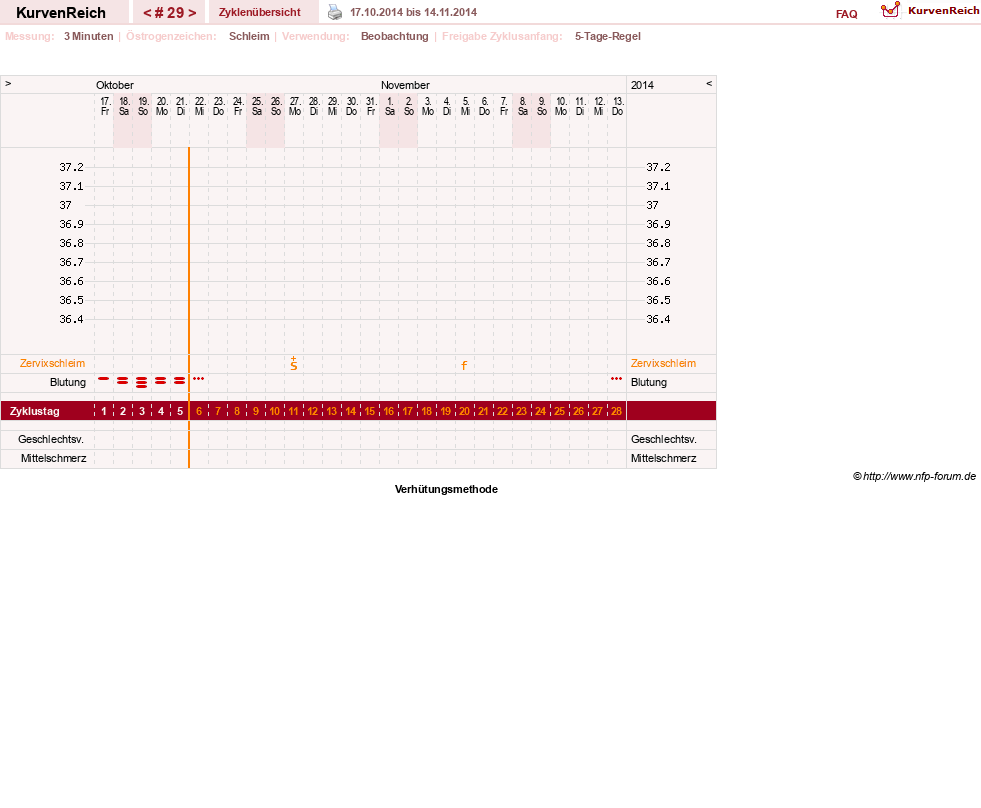The width and height of the screenshot is (981, 808).
Task: Click the 'Zyklustag' row label
Action: pos(34,411)
